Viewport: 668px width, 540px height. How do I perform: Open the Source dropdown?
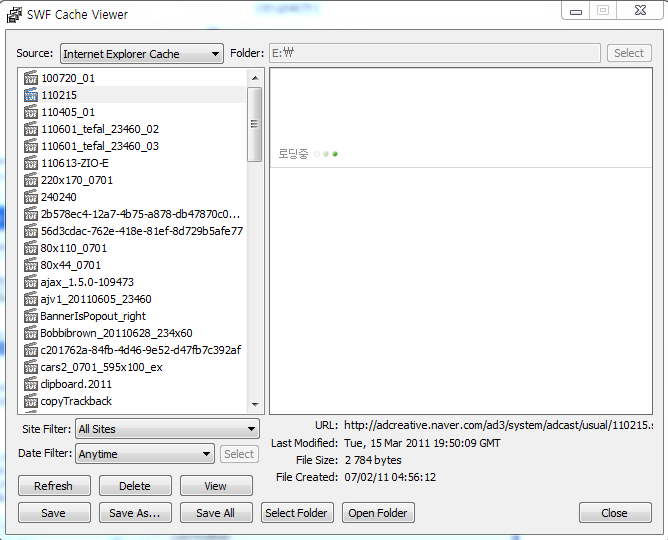coord(141,54)
